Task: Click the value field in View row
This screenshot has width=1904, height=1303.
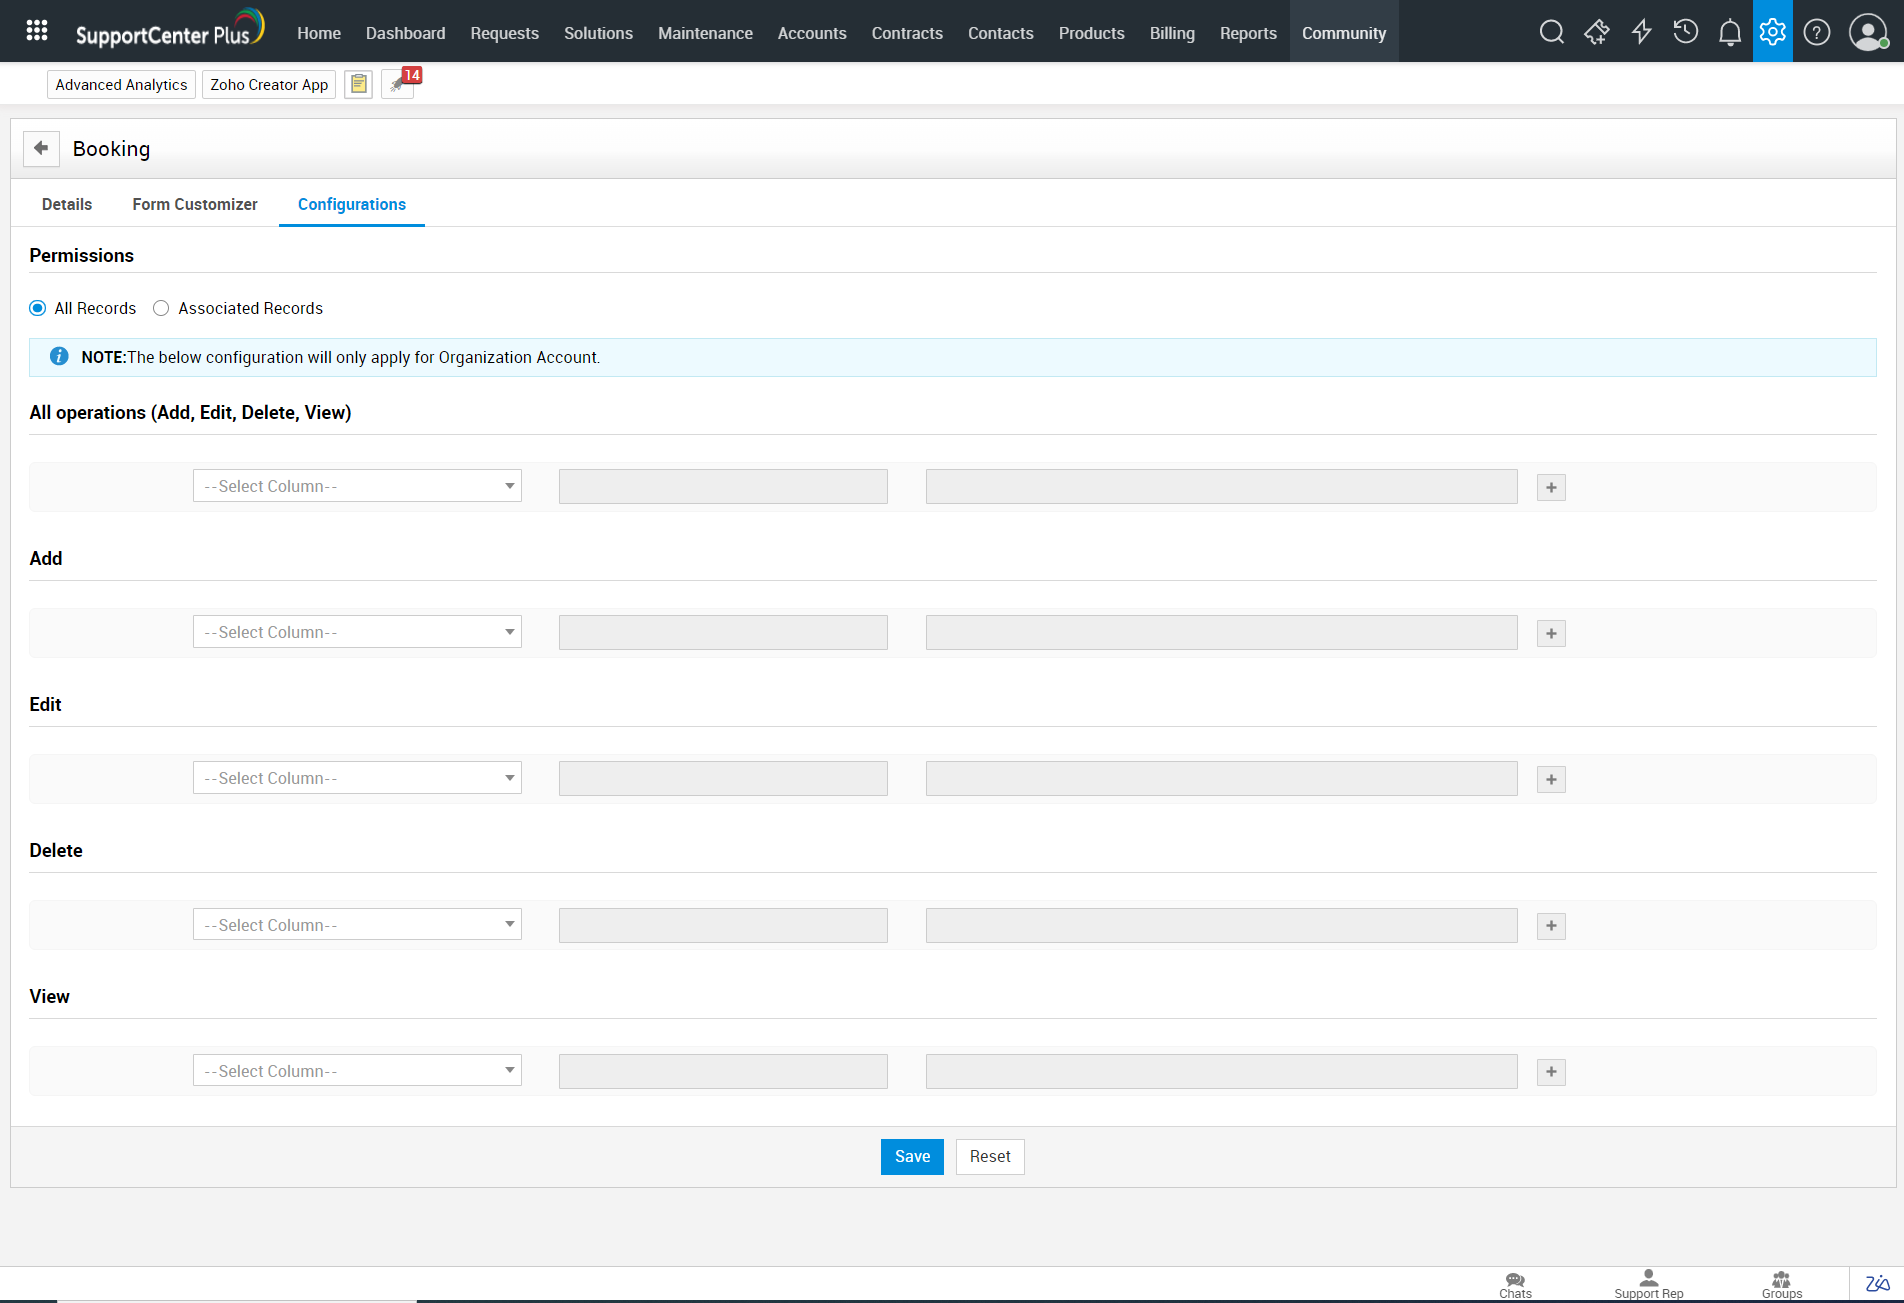Action: click(1221, 1071)
